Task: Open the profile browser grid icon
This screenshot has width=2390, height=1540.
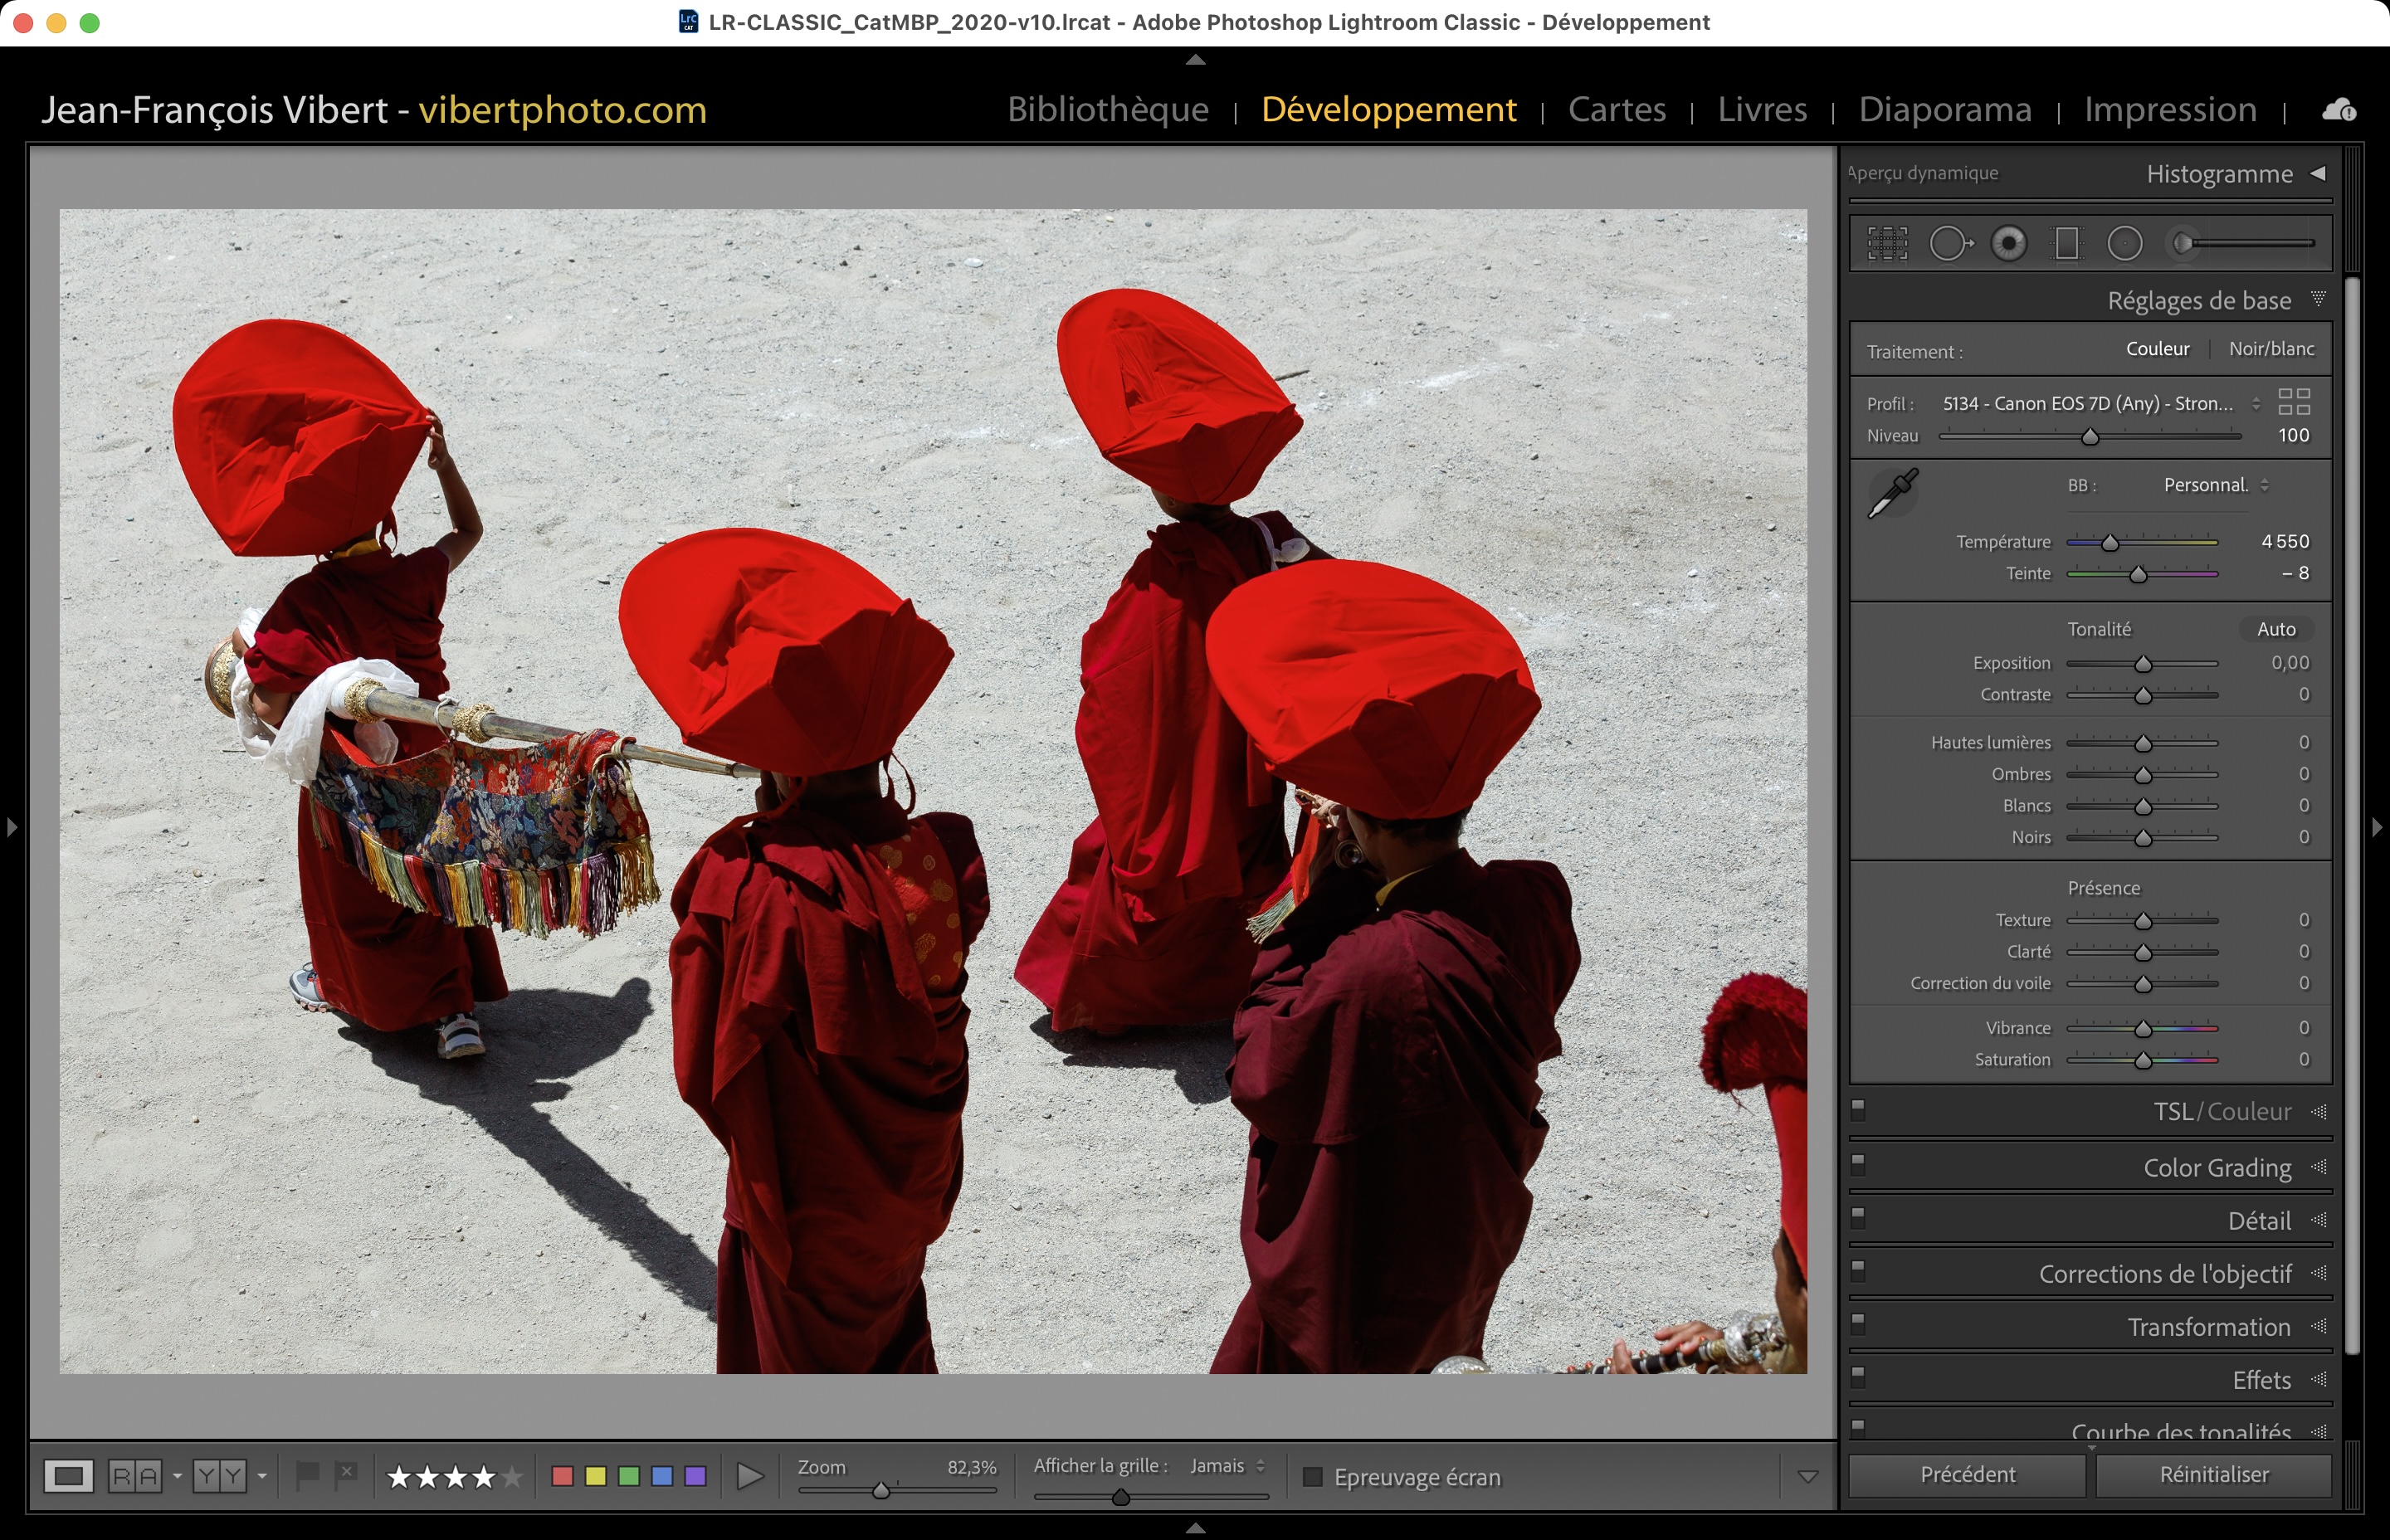Action: pyautogui.click(x=2294, y=402)
